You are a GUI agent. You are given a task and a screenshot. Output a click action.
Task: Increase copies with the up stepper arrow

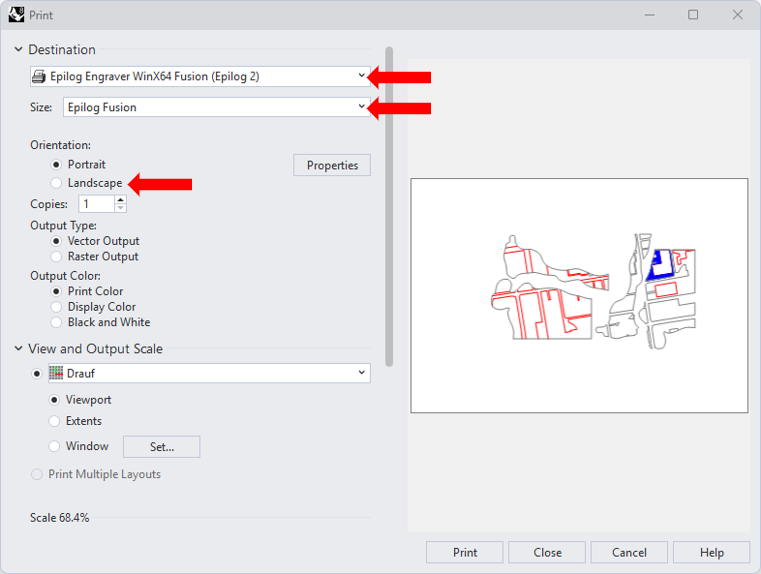point(121,200)
